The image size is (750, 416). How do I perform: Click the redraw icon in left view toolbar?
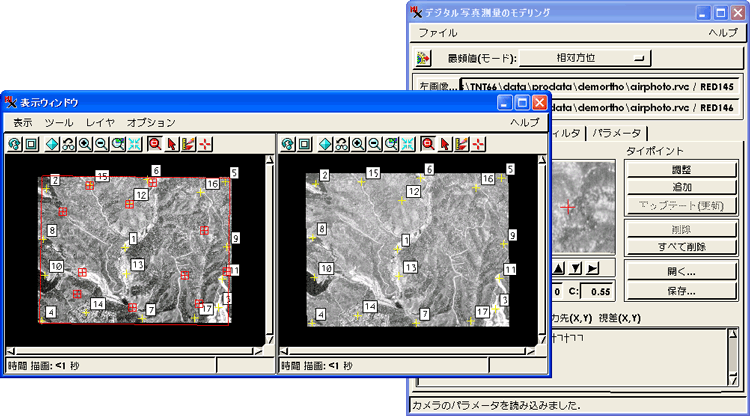pyautogui.click(x=15, y=144)
